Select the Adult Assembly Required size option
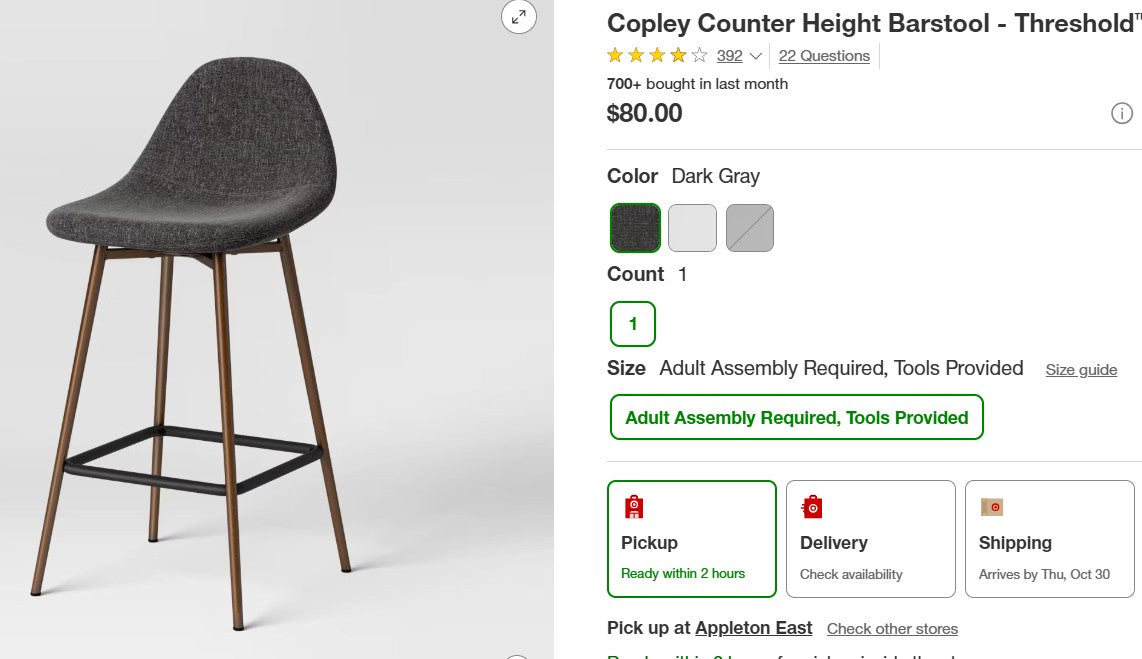 (x=797, y=417)
